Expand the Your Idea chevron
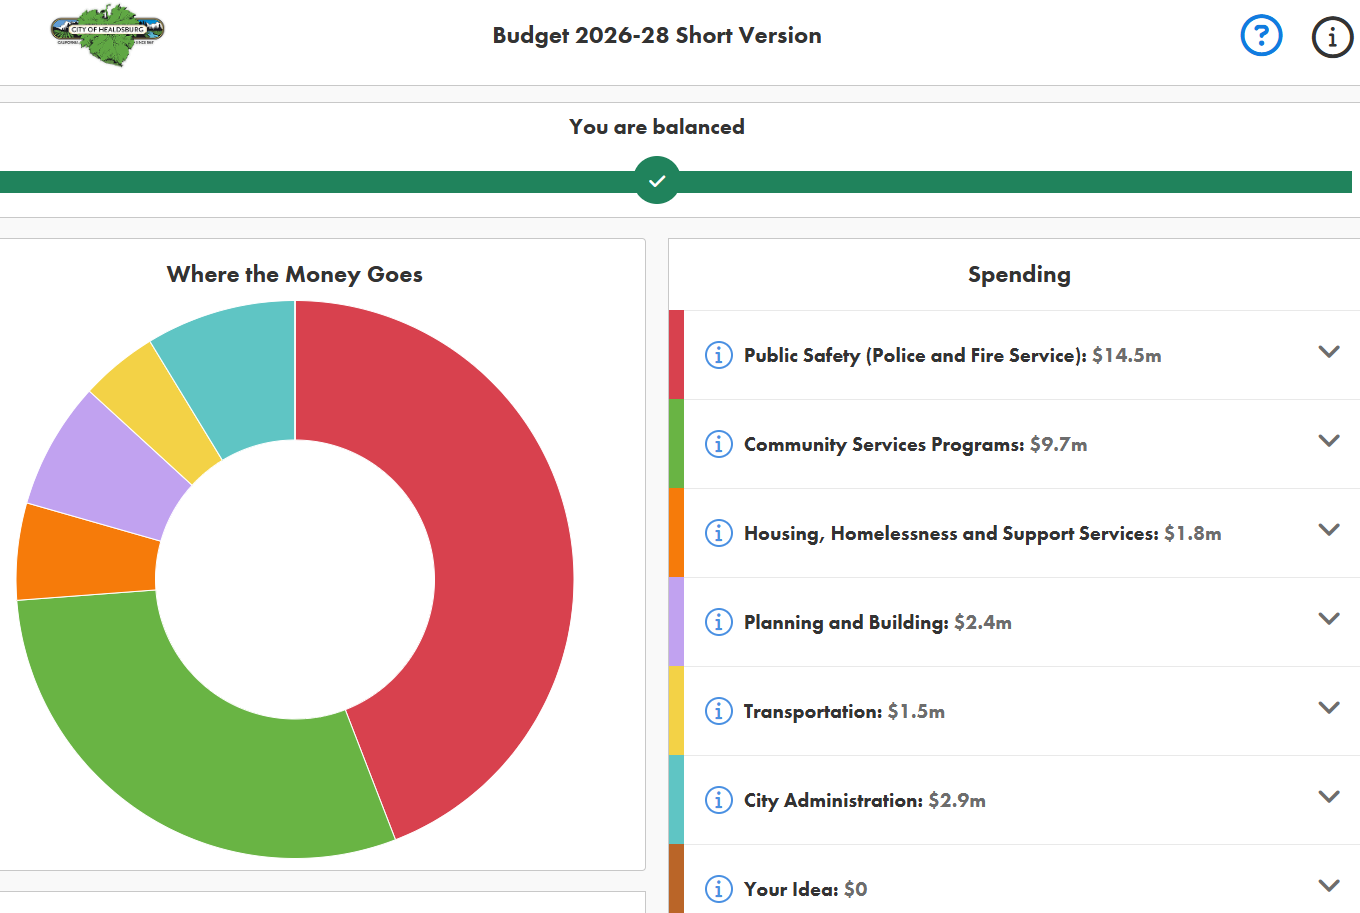This screenshot has height=913, width=1360. coord(1328,886)
